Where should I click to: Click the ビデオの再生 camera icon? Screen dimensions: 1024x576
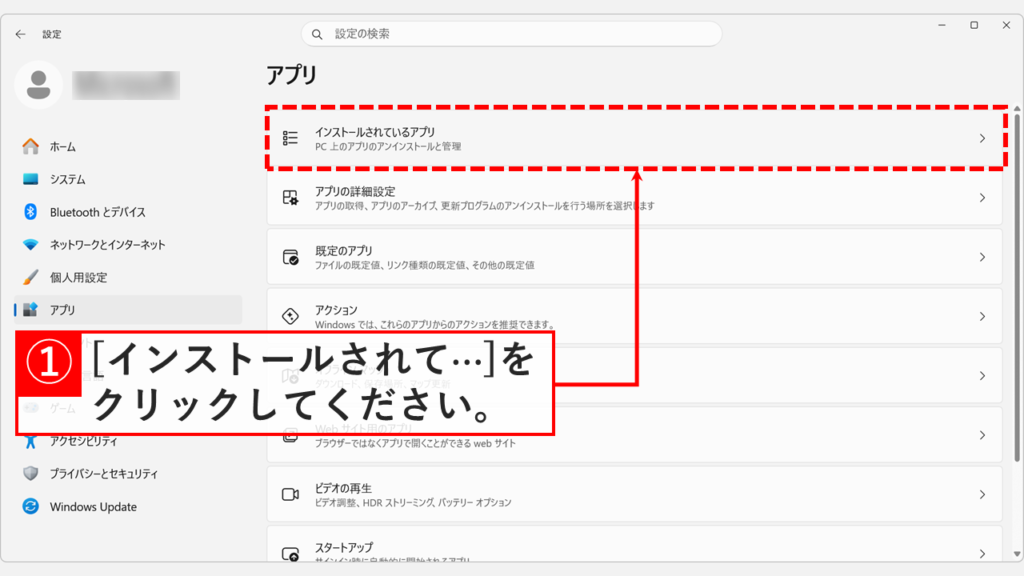point(291,494)
